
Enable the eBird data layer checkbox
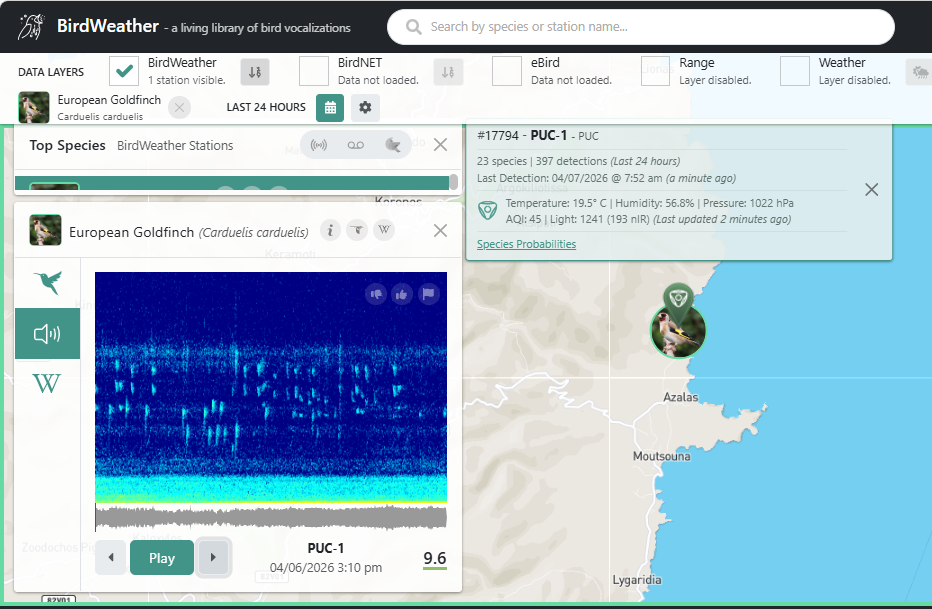pos(507,71)
